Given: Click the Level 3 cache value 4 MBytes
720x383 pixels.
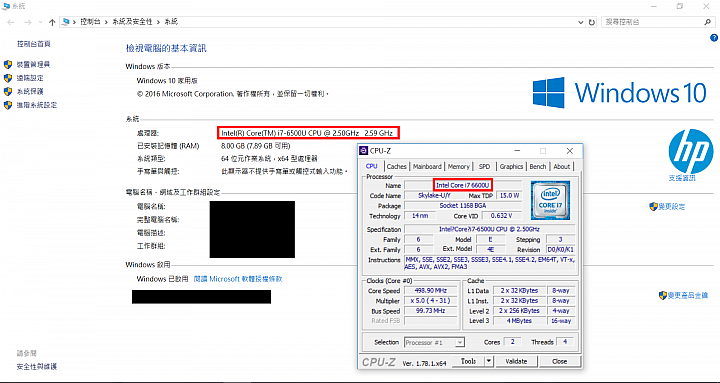Looking at the screenshot, I should 519,321.
